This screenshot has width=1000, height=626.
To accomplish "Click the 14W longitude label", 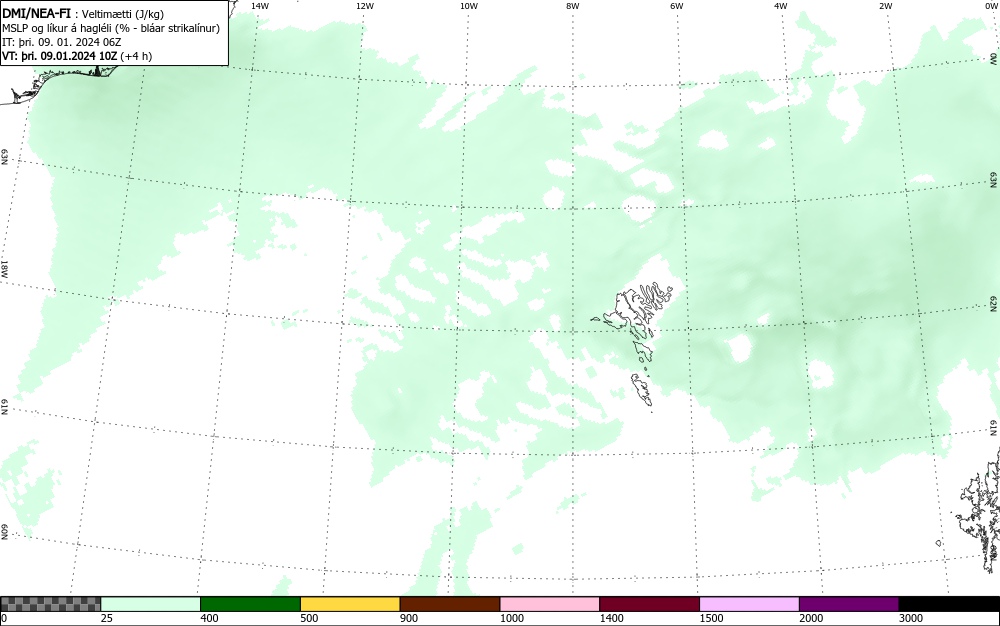I will [260, 6].
